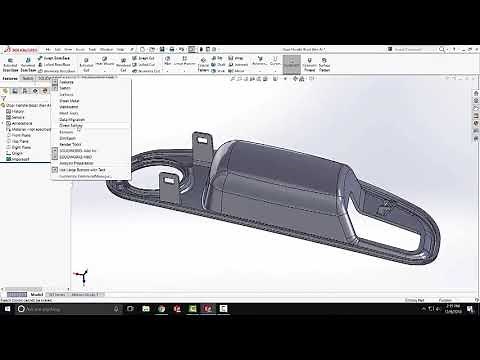This screenshot has width=480, height=360.
Task: Click Zoom to Fit in view toolbar
Action: [x=233, y=79]
